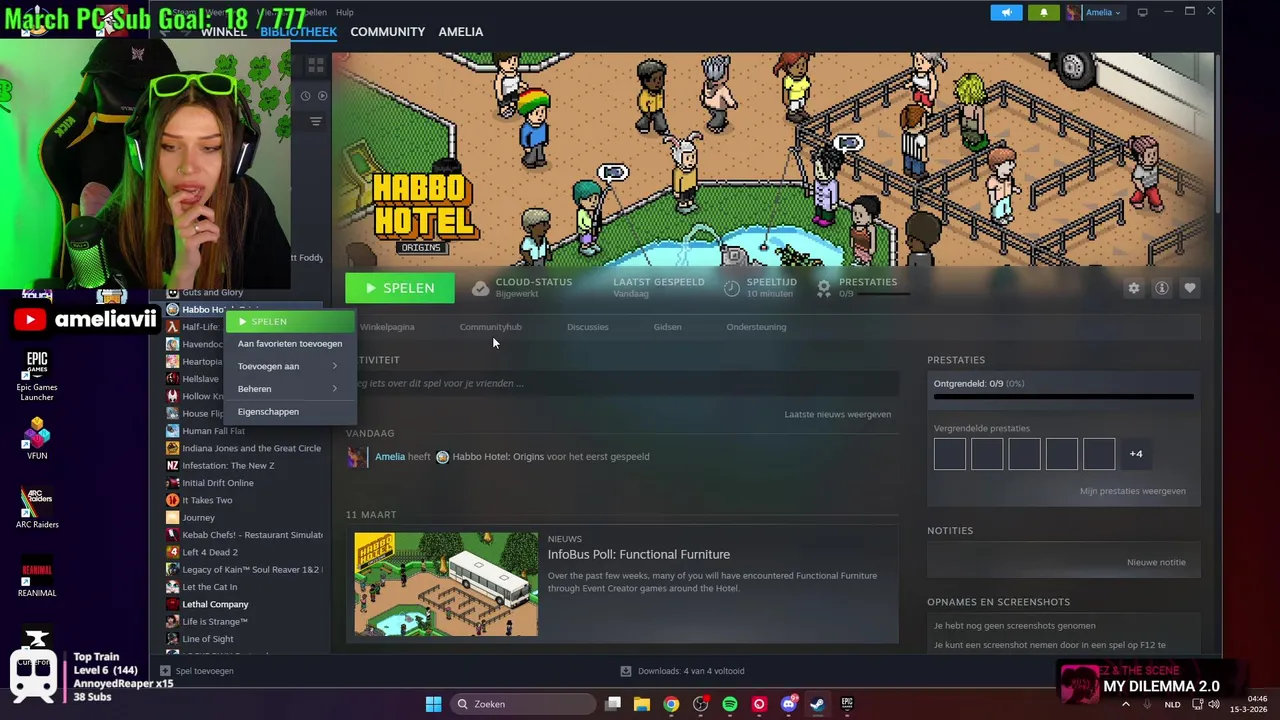Click Nieuwe notitie
The image size is (1280, 720).
(x=1156, y=562)
